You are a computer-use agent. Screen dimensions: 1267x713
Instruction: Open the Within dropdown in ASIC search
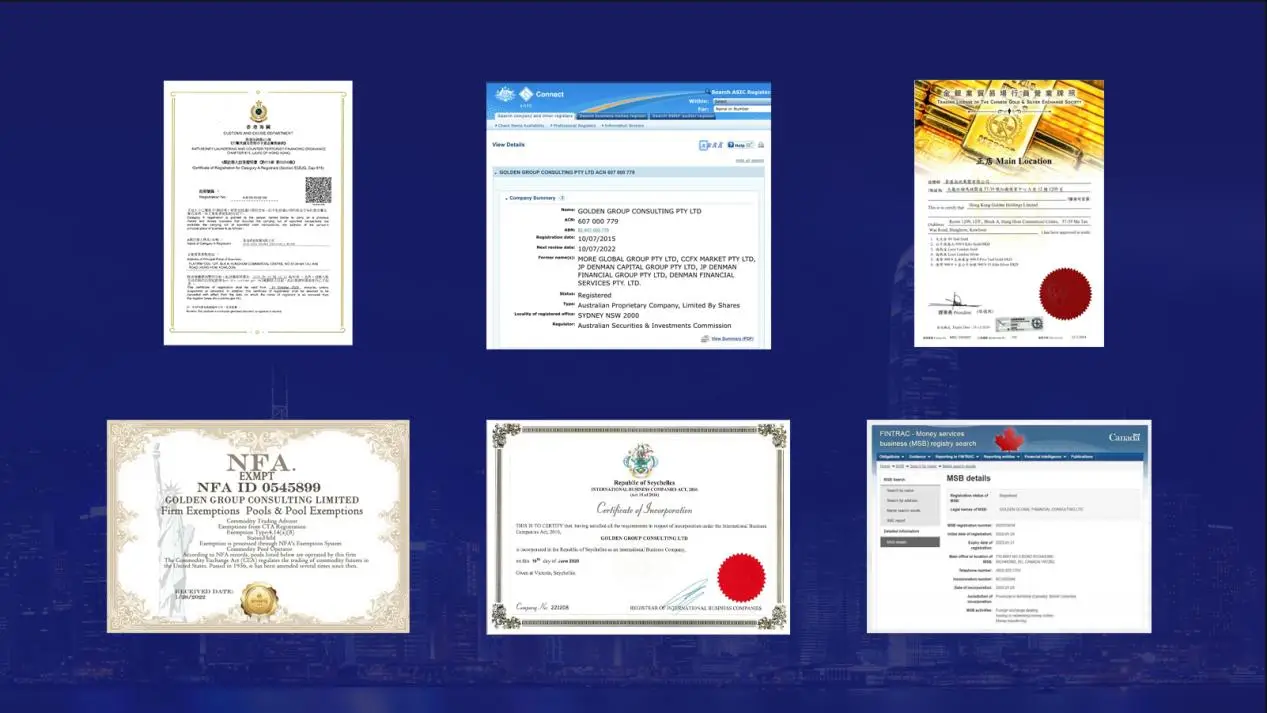(x=741, y=101)
